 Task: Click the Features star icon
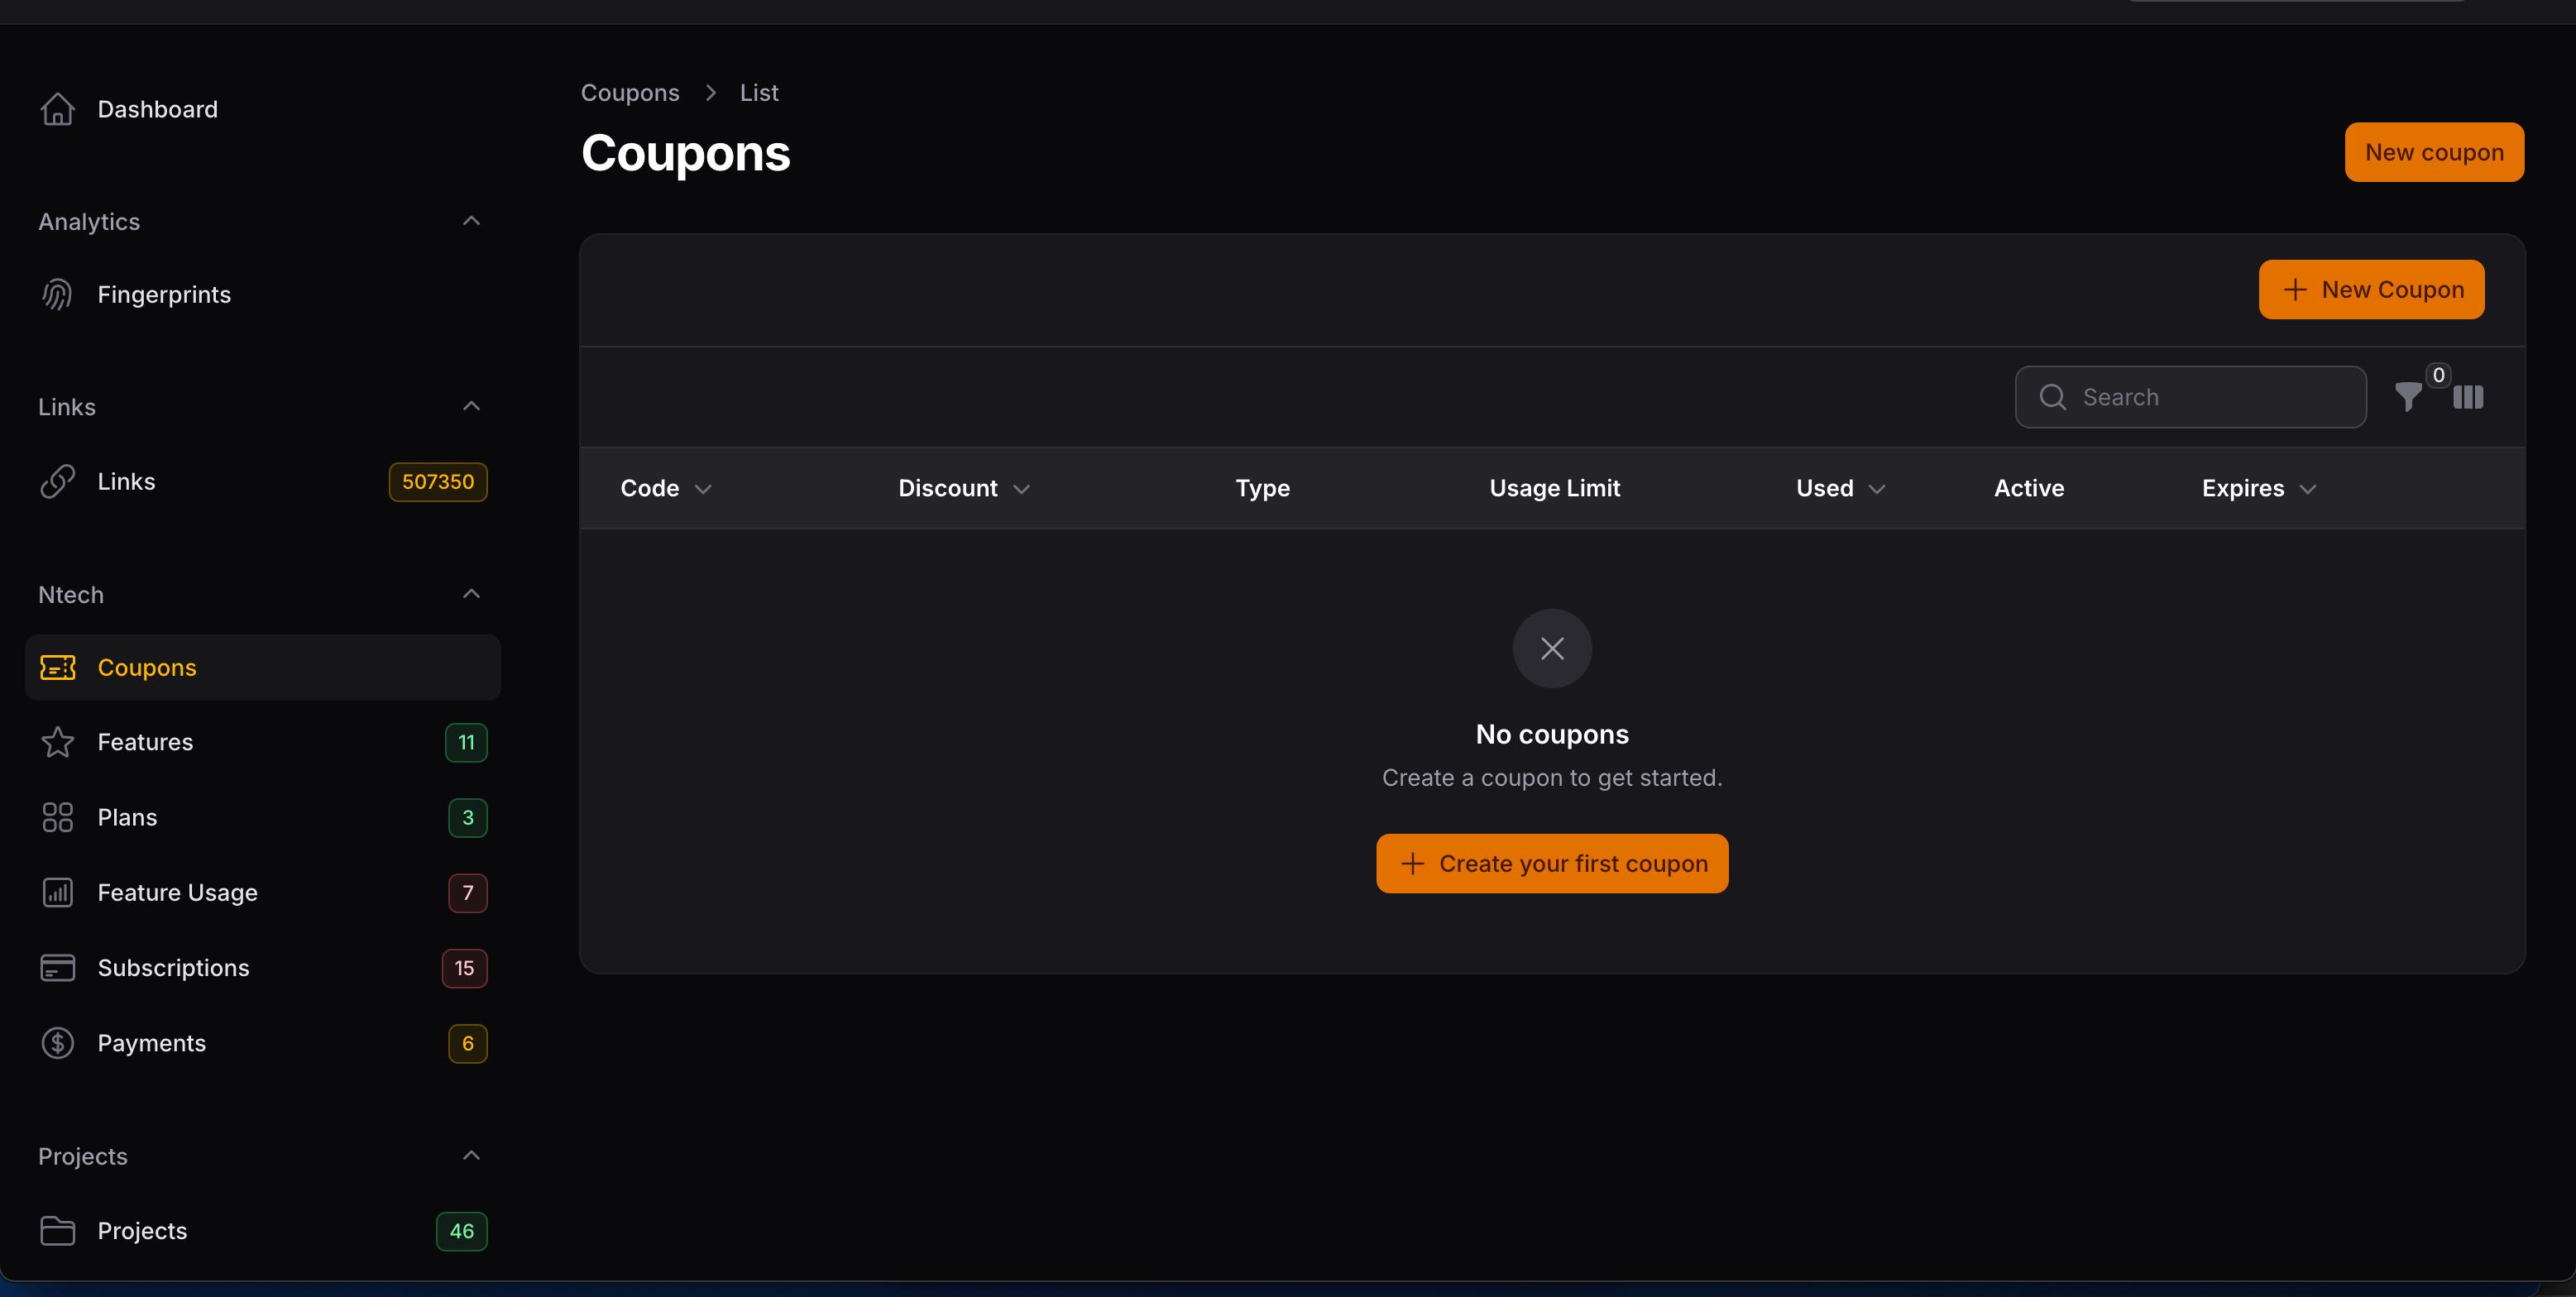[57, 742]
